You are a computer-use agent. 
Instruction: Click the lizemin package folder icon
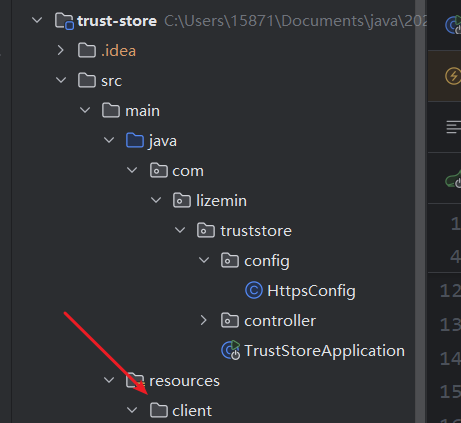point(182,200)
